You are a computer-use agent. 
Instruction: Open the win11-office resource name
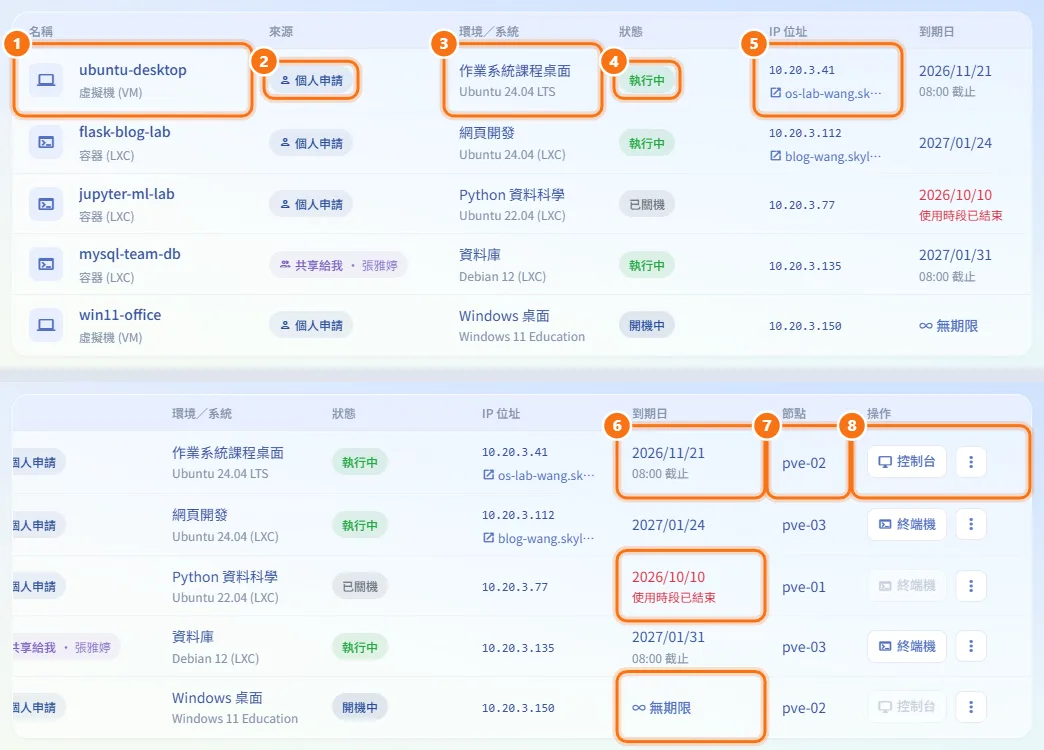pyautogui.click(x=120, y=315)
